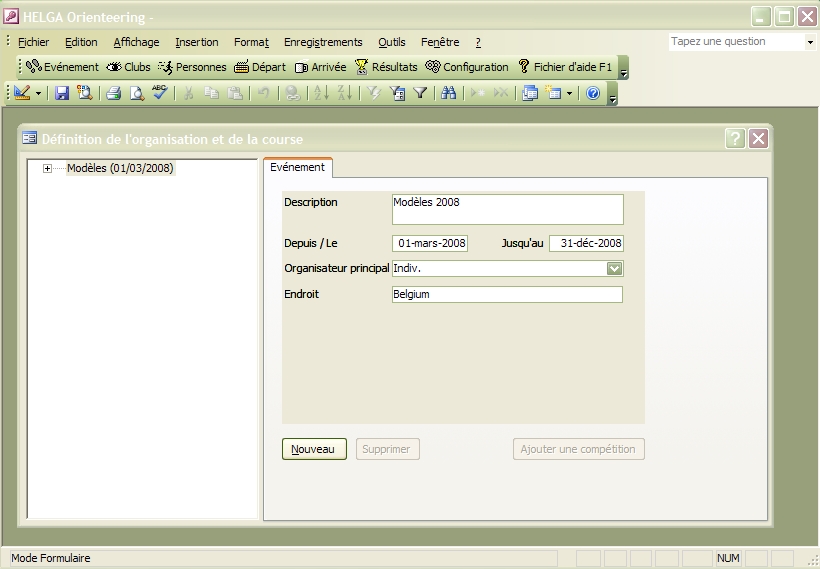Click the HELGA Orienteering app key icon
Screen dimensions: 820x569
11,16
